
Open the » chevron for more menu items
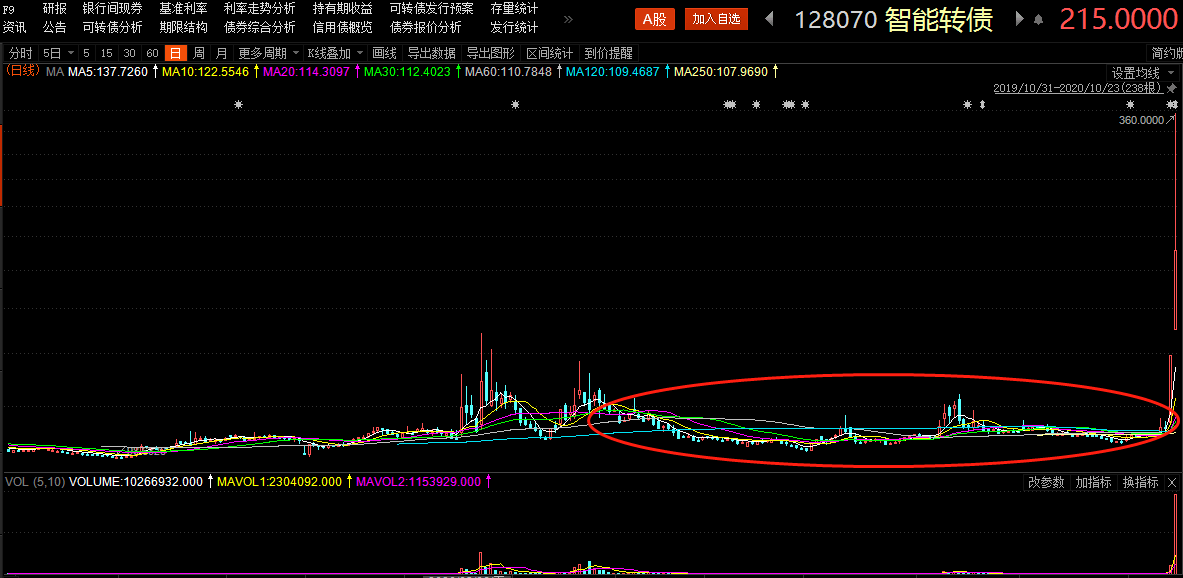(566, 17)
